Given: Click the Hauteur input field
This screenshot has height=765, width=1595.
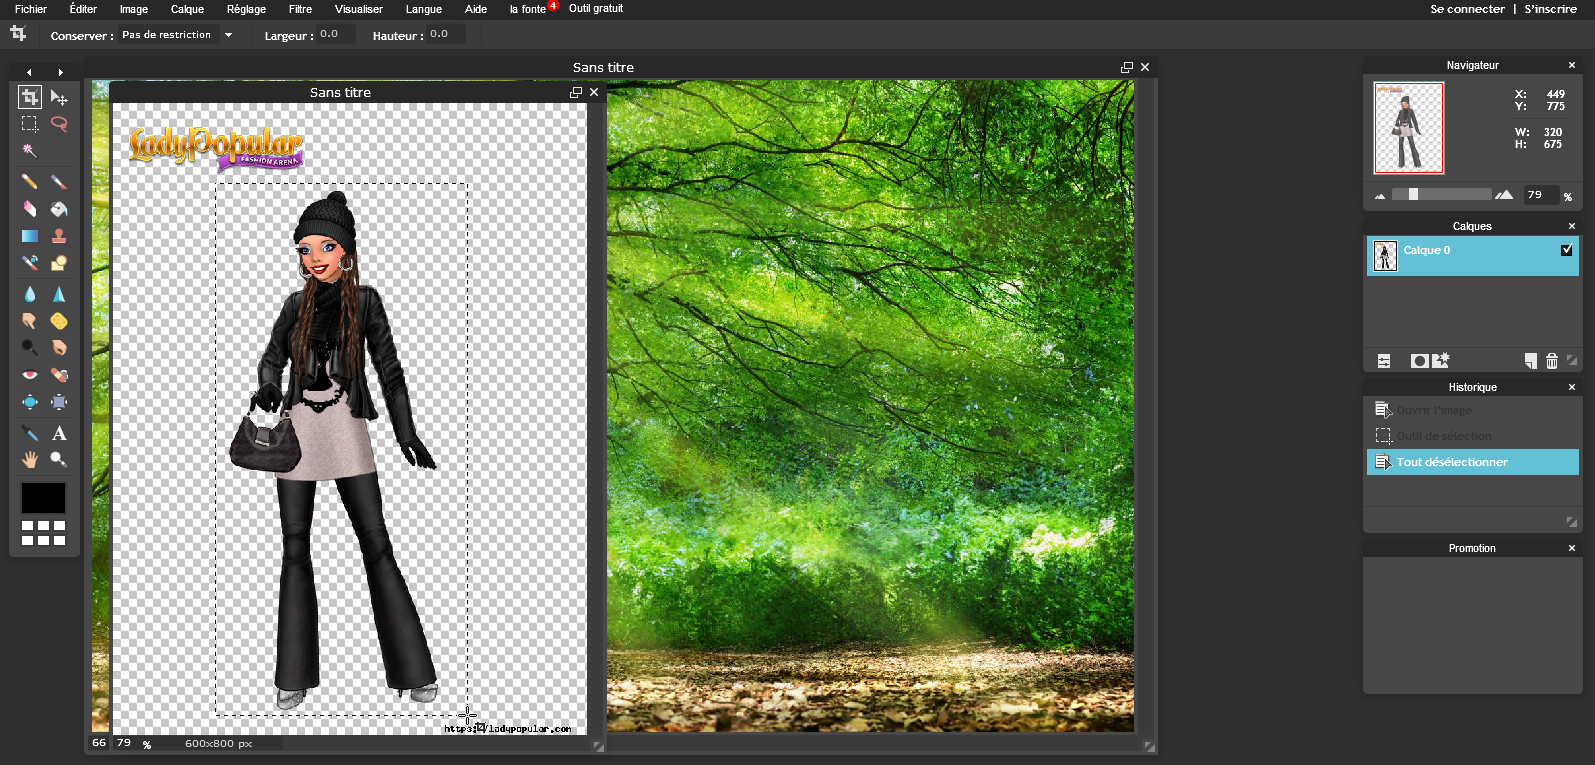Looking at the screenshot, I should pyautogui.click(x=445, y=35).
